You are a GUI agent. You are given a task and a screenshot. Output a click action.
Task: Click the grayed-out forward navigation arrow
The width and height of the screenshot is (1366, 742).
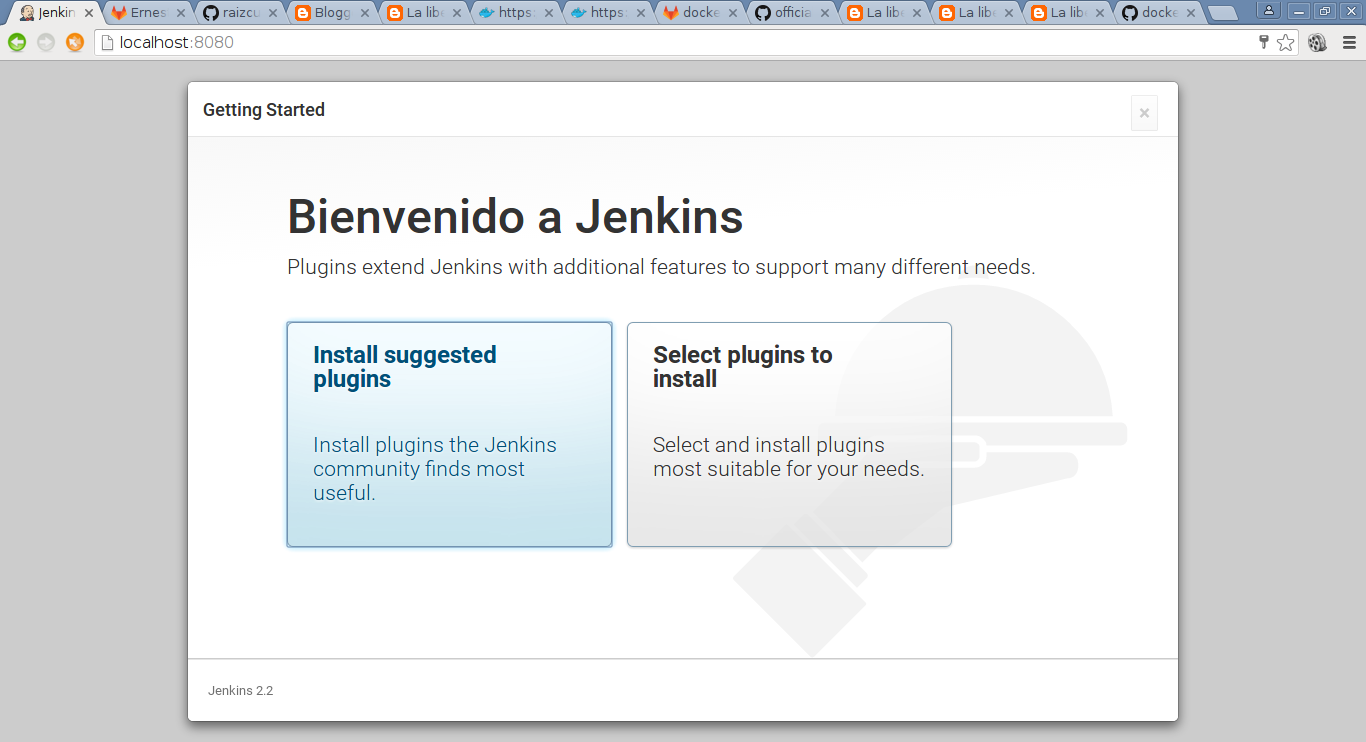[46, 42]
